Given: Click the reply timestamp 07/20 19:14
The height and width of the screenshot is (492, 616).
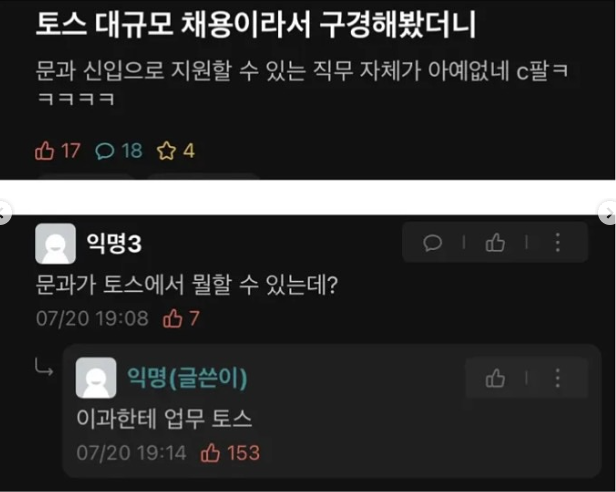Looking at the screenshot, I should coord(131,453).
